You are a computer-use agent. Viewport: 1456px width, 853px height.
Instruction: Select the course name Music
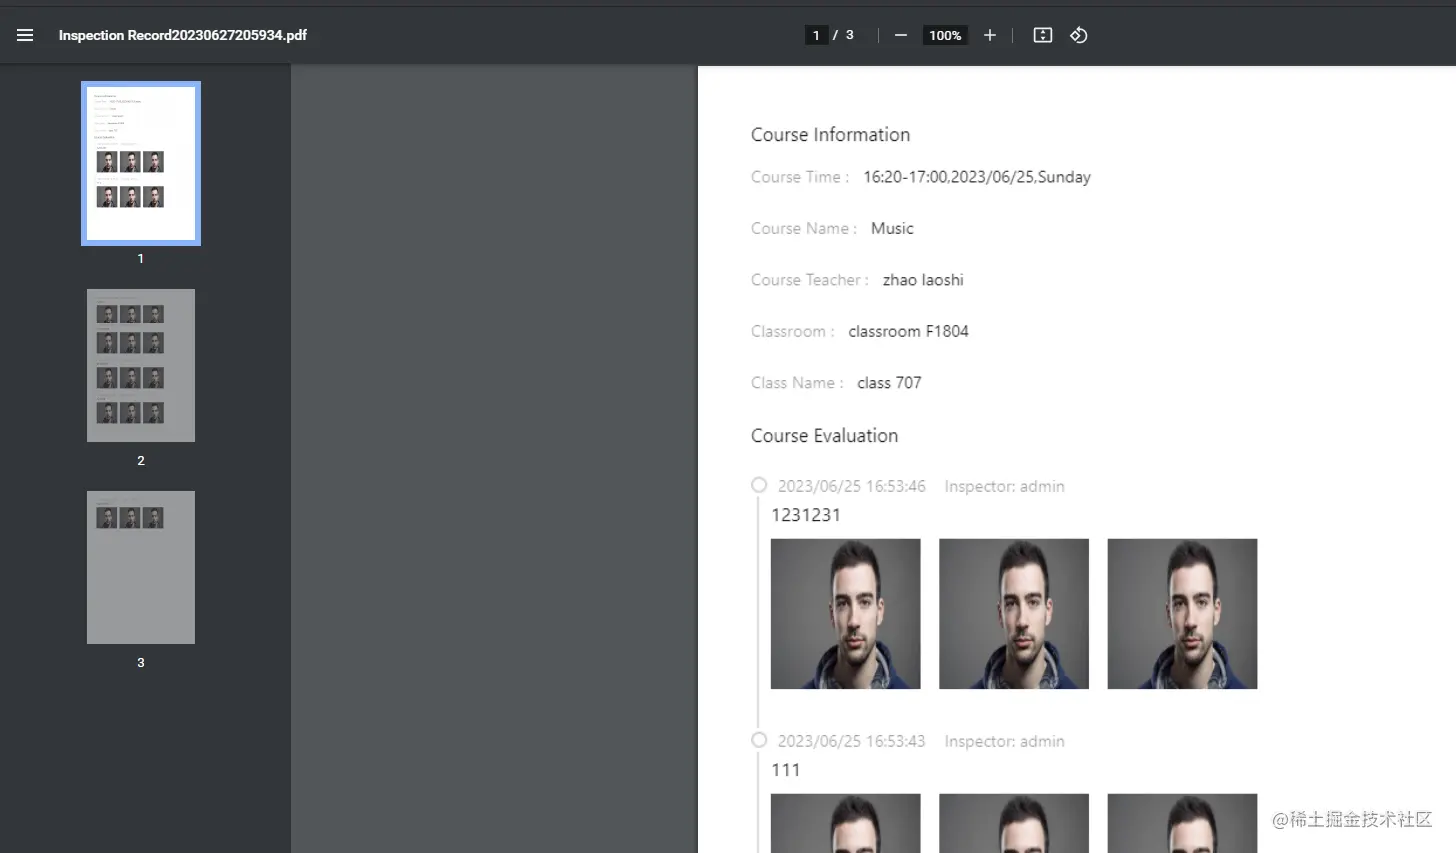point(892,229)
